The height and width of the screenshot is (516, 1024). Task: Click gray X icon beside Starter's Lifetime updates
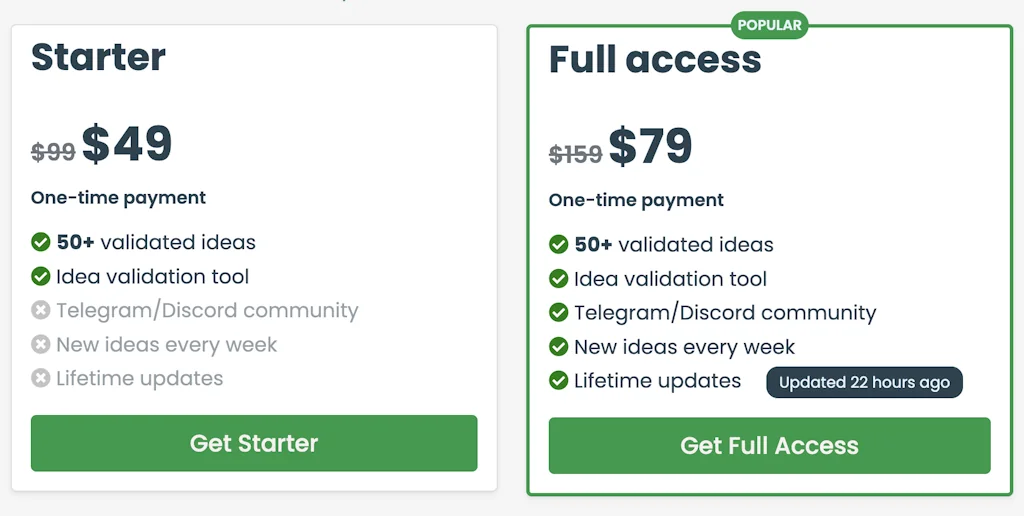(41, 379)
